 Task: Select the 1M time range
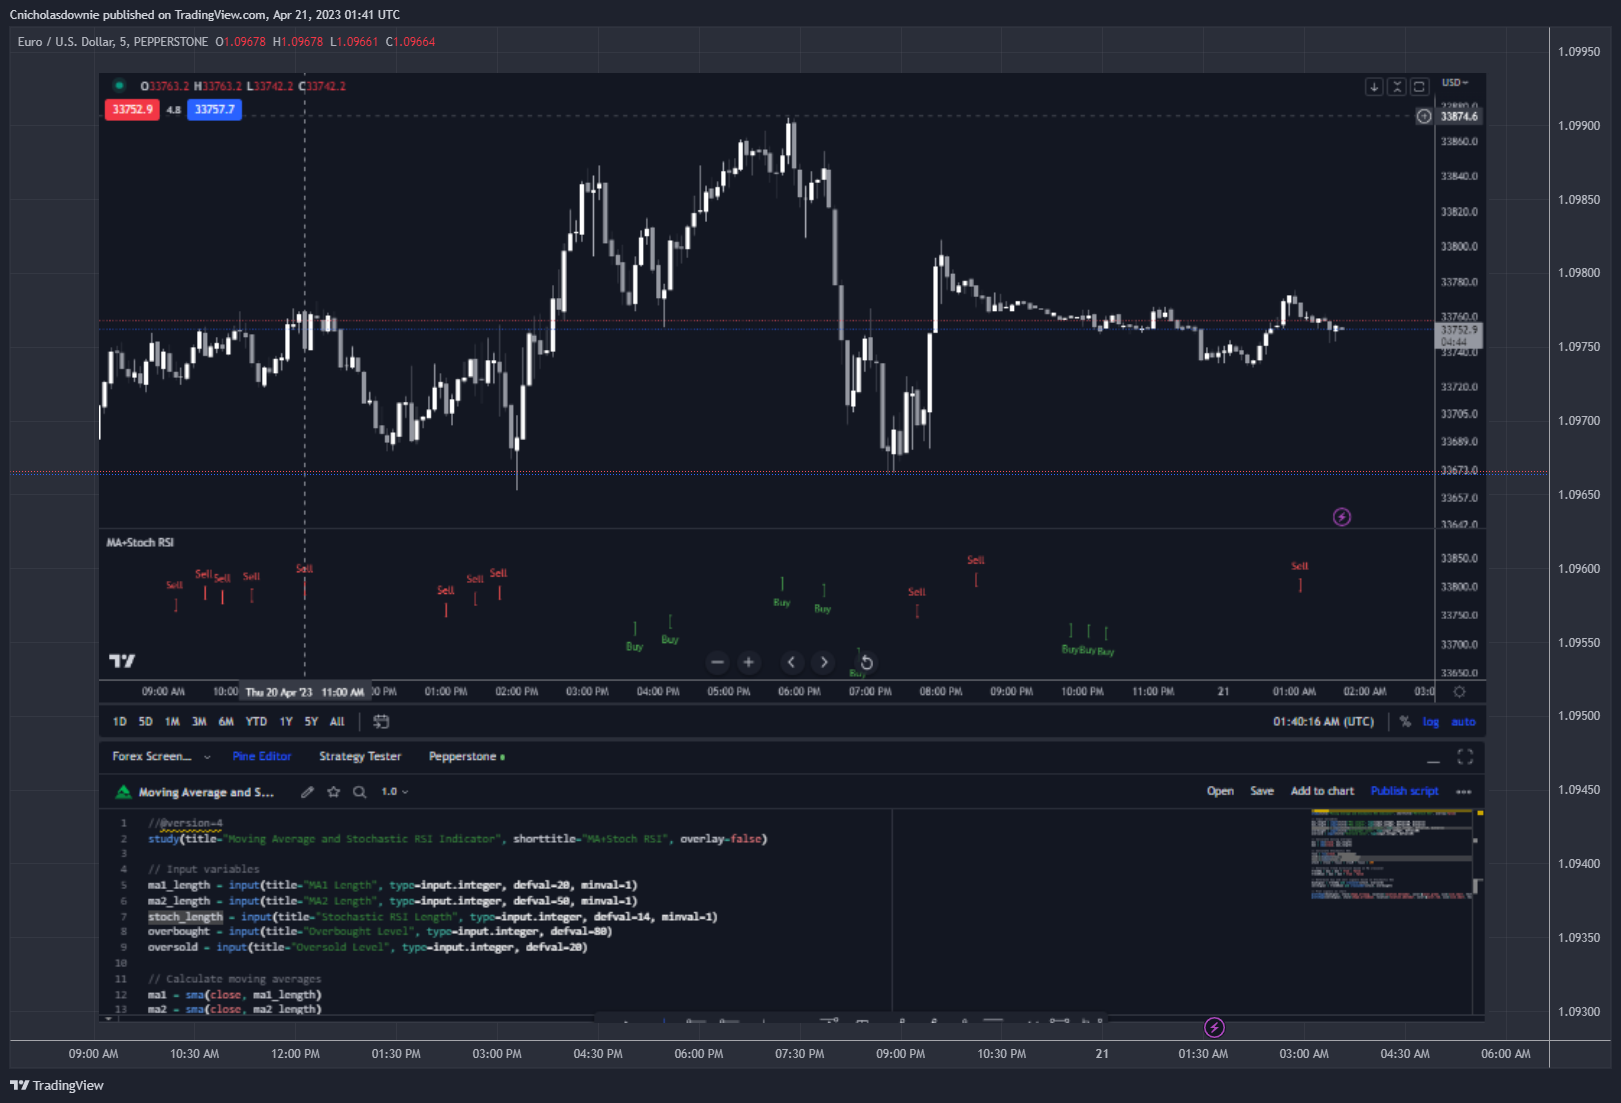[x=173, y=721]
